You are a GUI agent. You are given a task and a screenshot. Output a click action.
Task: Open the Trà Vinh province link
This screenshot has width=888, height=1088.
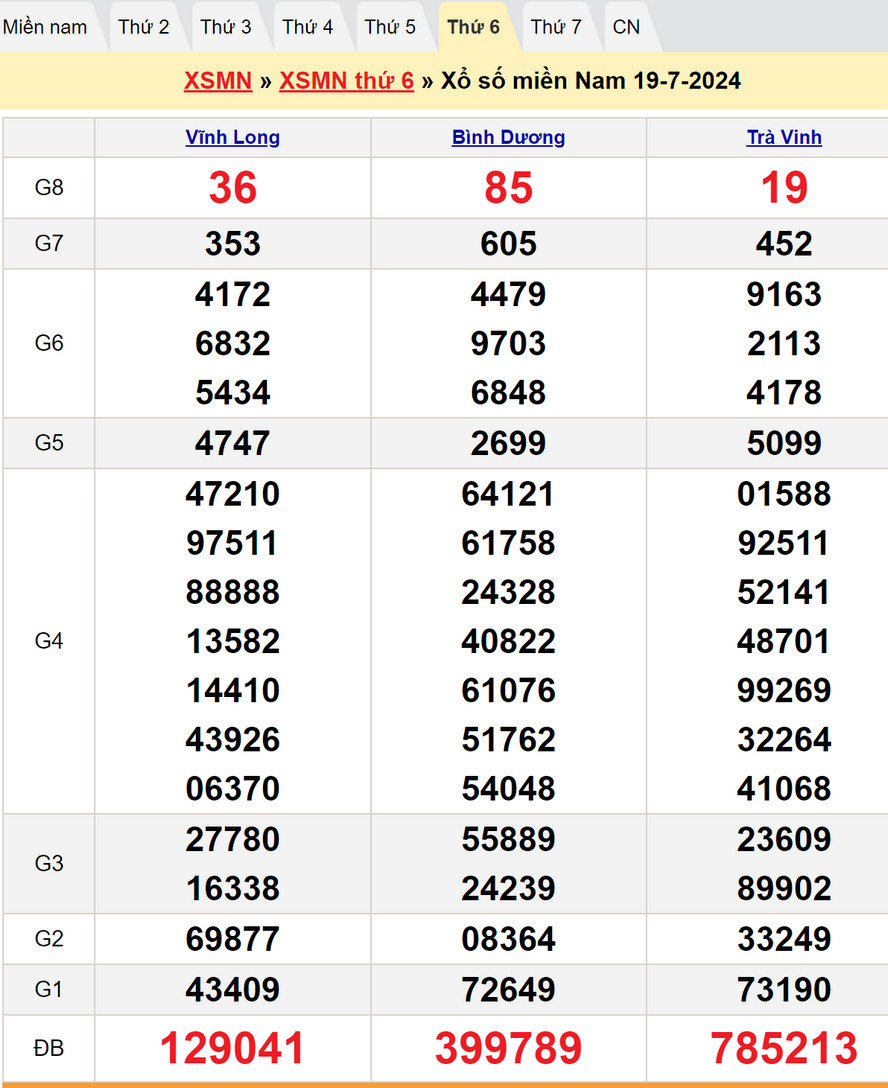point(784,138)
